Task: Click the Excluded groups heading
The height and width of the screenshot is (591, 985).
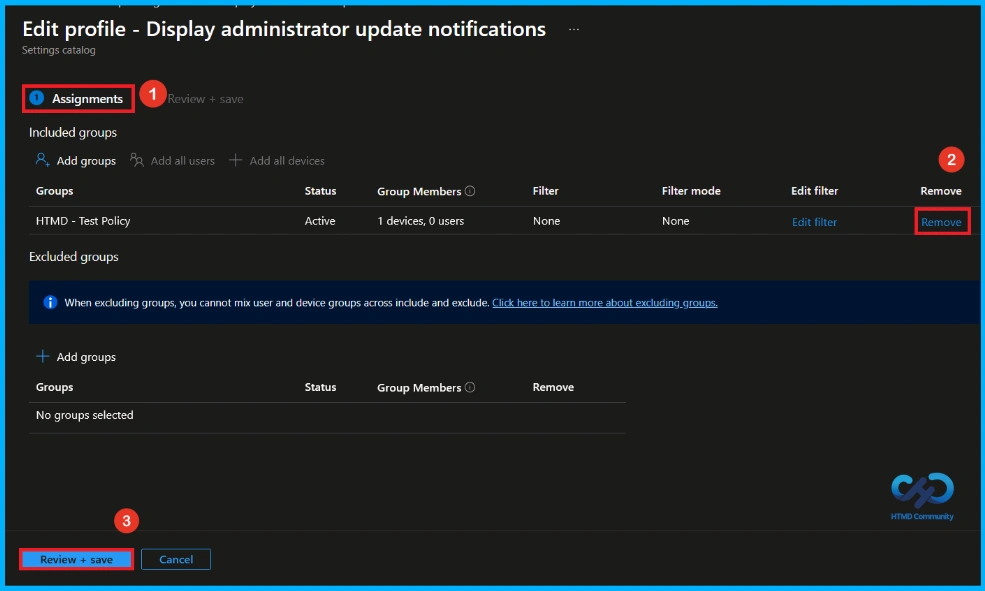Action: (73, 257)
